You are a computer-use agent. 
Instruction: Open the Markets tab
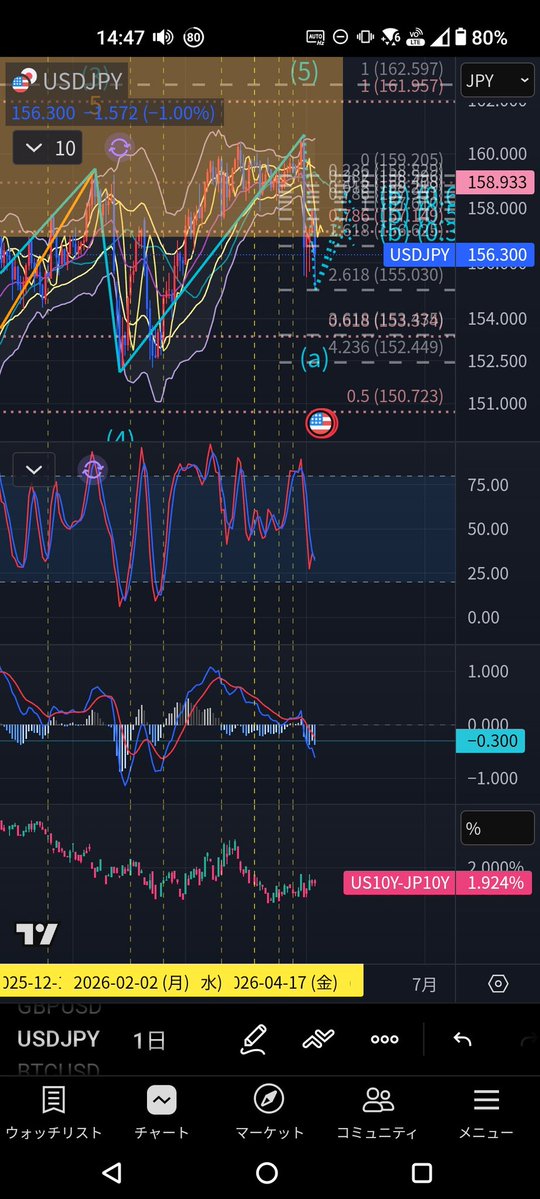[x=269, y=1113]
